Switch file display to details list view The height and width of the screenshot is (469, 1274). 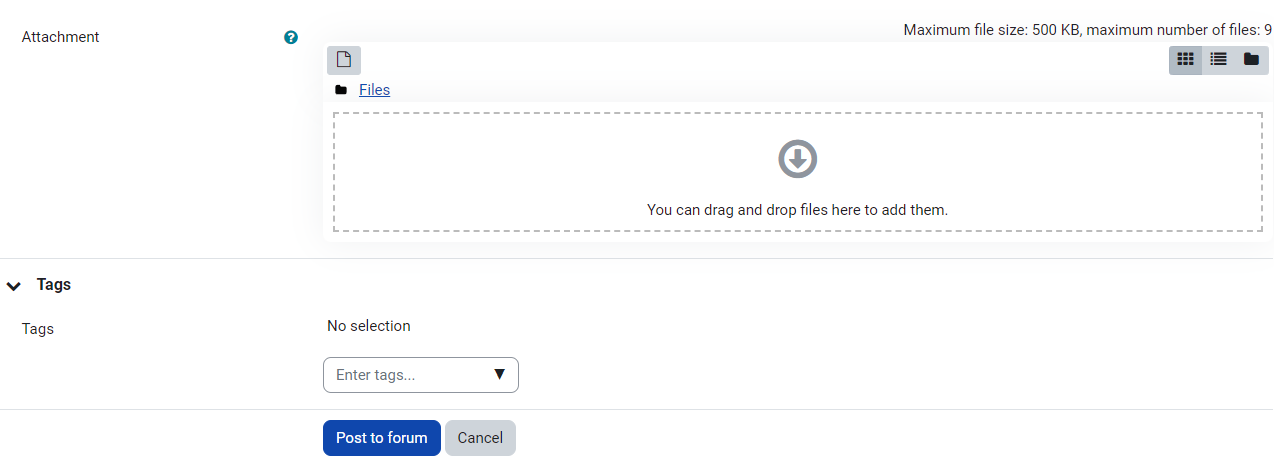1218,60
